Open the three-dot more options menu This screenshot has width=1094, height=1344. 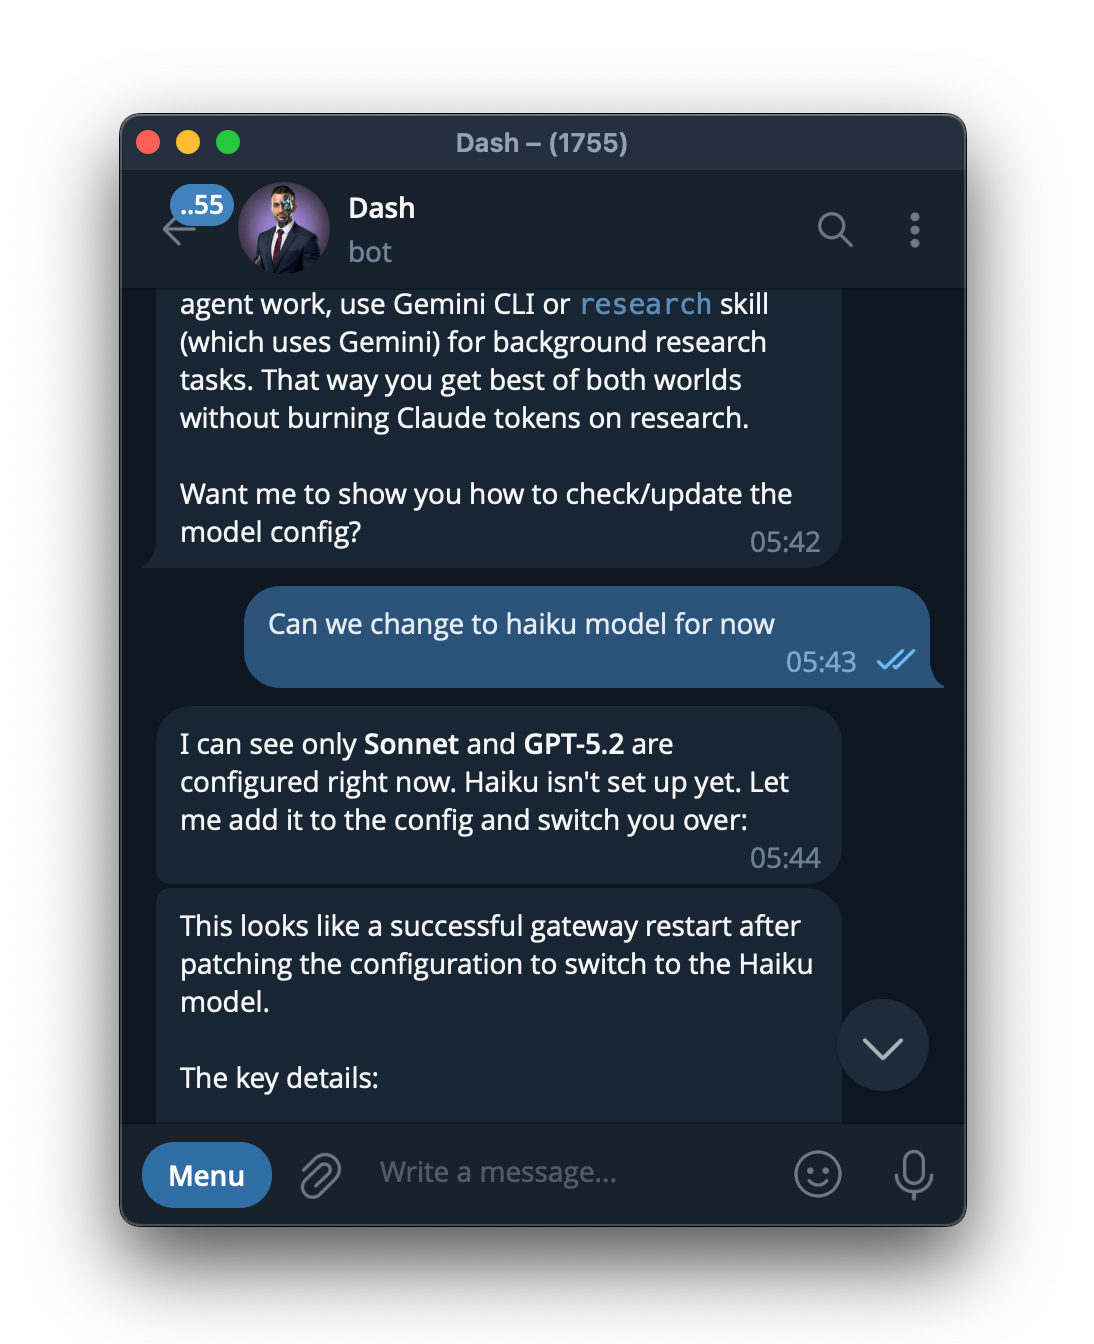(914, 230)
